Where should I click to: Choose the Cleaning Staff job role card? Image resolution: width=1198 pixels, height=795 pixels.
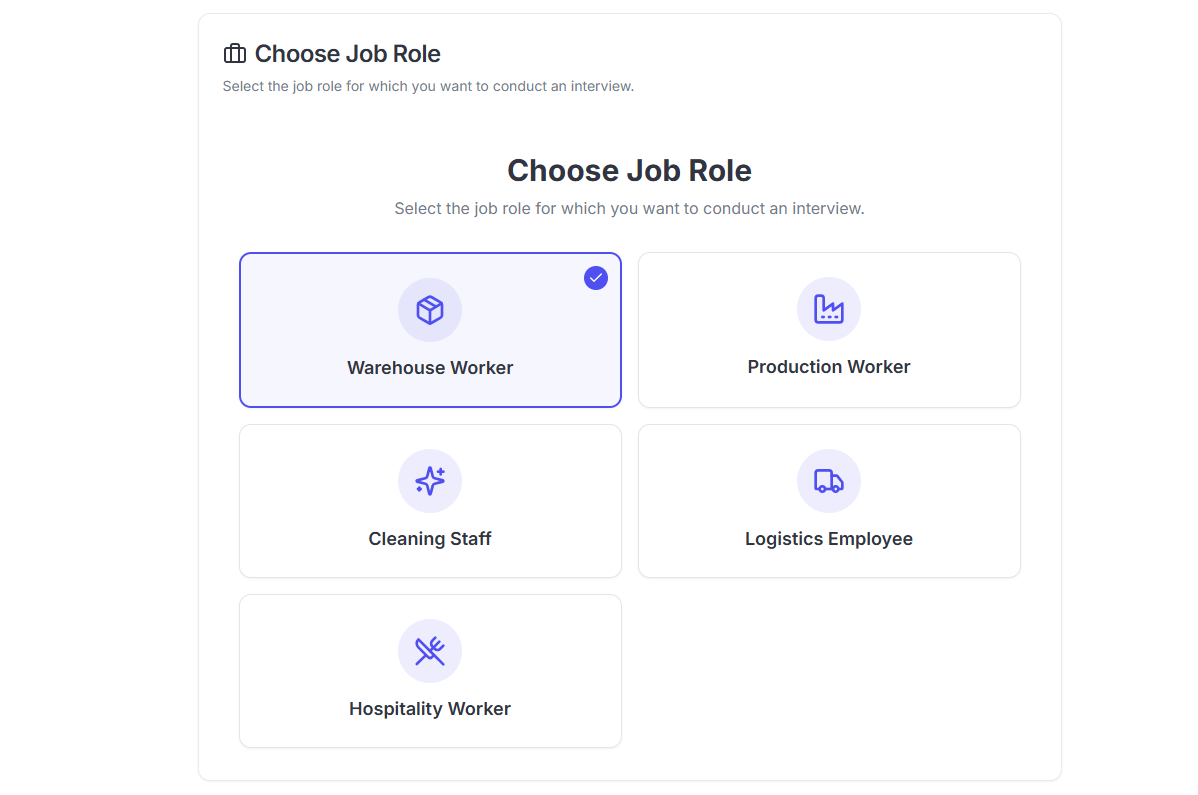click(x=430, y=501)
